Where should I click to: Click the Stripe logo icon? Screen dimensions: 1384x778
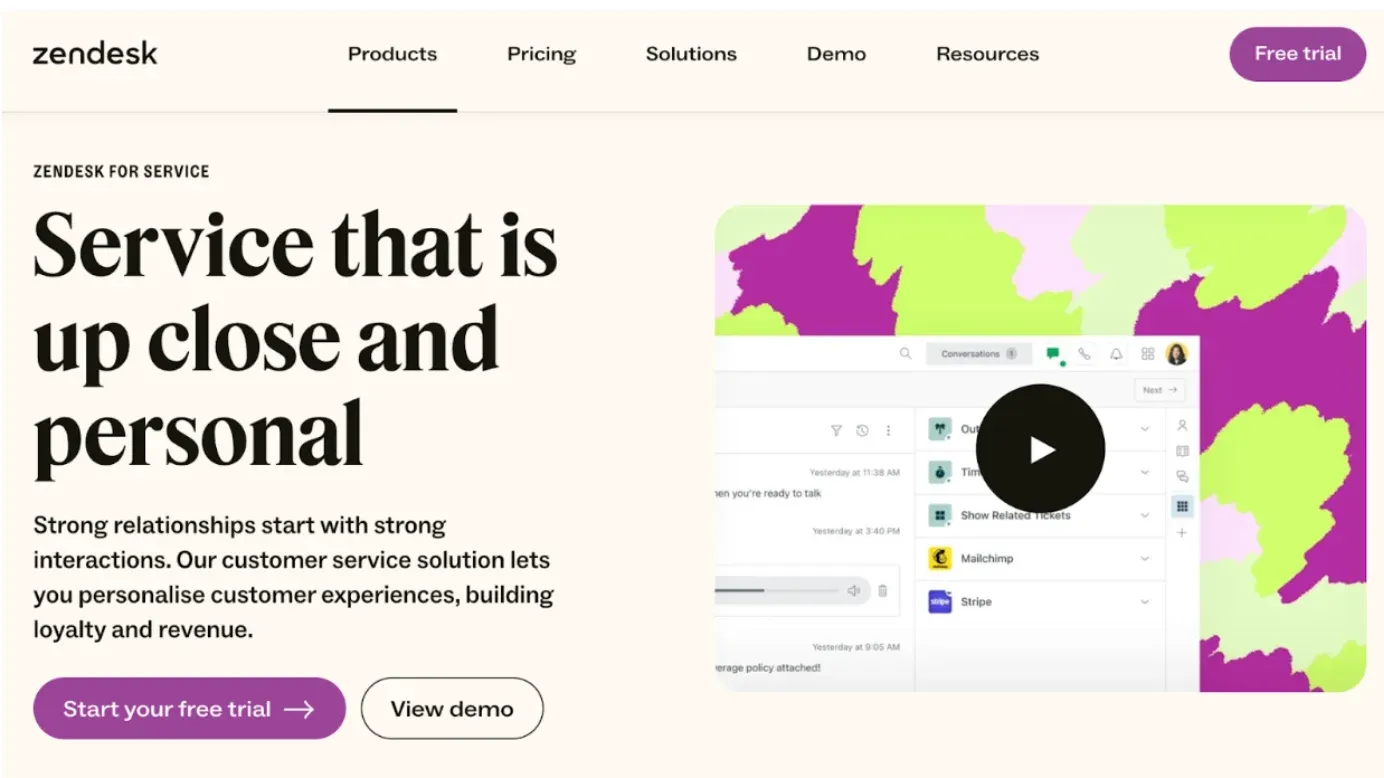(x=939, y=602)
